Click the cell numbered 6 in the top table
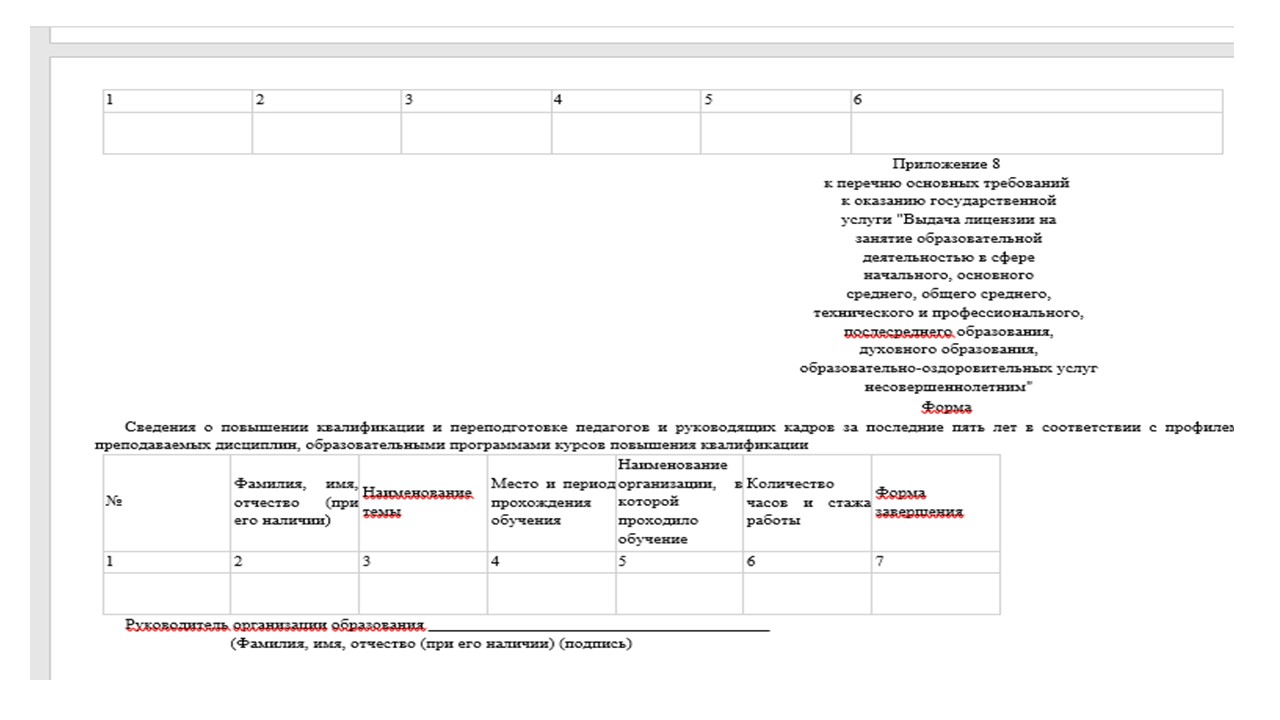The image size is (1280, 720). [1036, 101]
